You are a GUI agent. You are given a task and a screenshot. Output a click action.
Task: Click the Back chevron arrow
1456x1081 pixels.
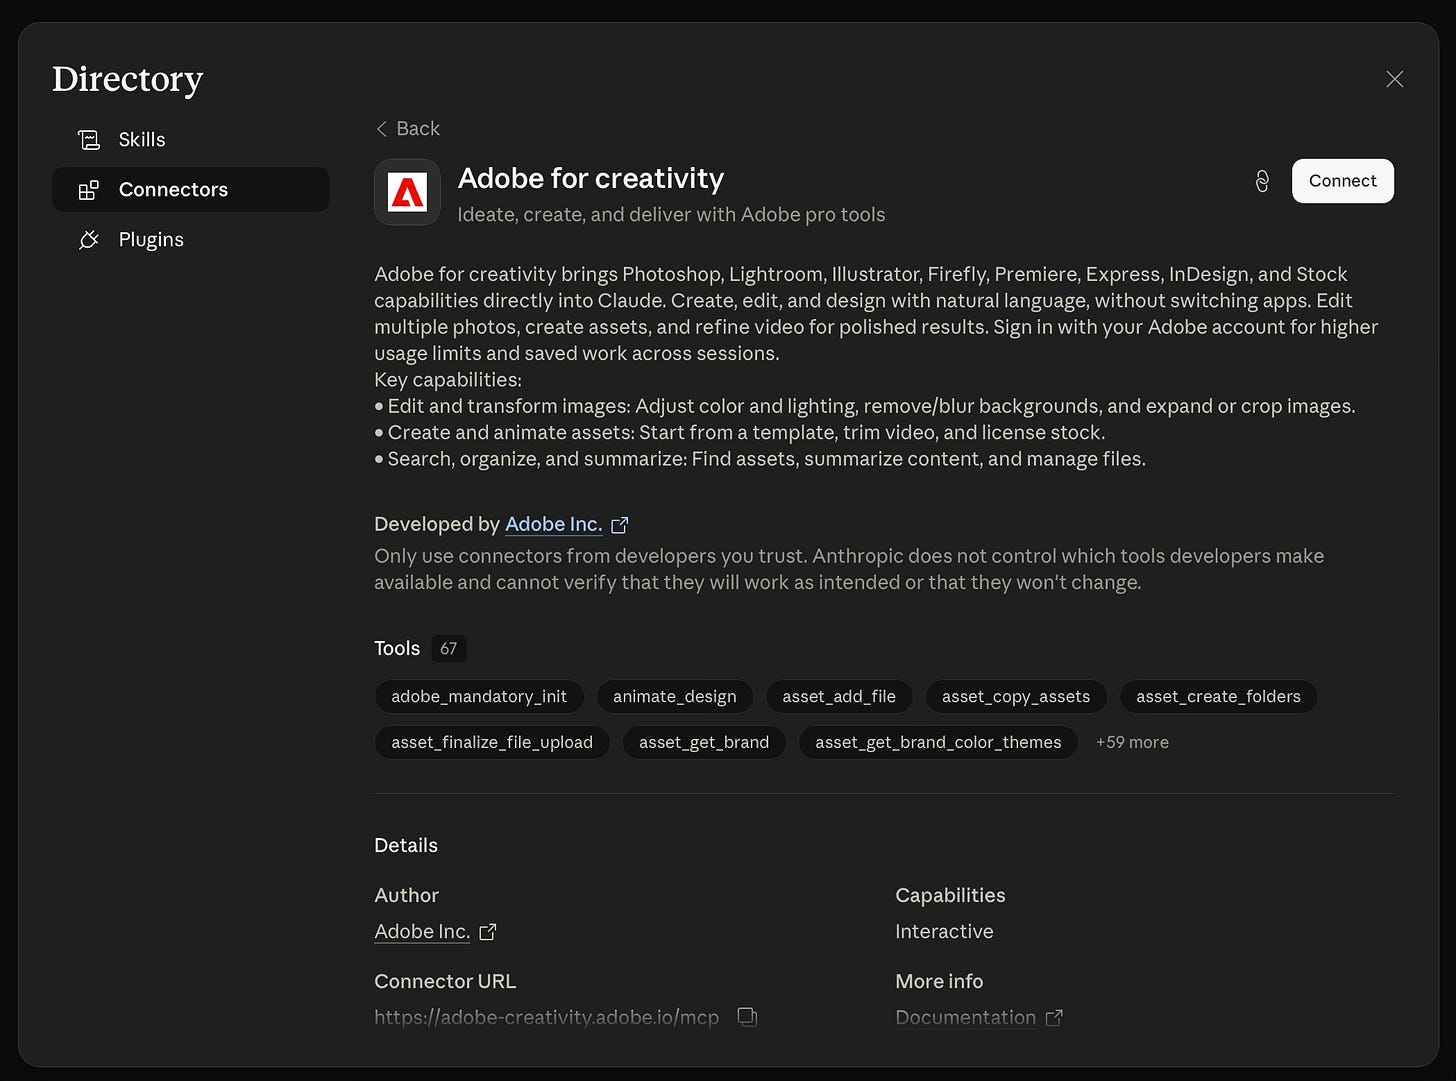(x=381, y=128)
